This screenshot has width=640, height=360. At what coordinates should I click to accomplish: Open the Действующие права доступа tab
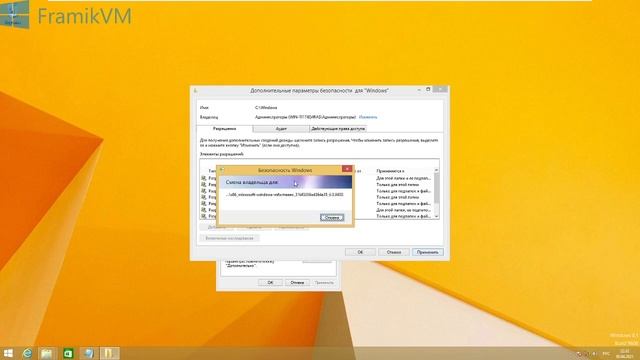click(338, 129)
